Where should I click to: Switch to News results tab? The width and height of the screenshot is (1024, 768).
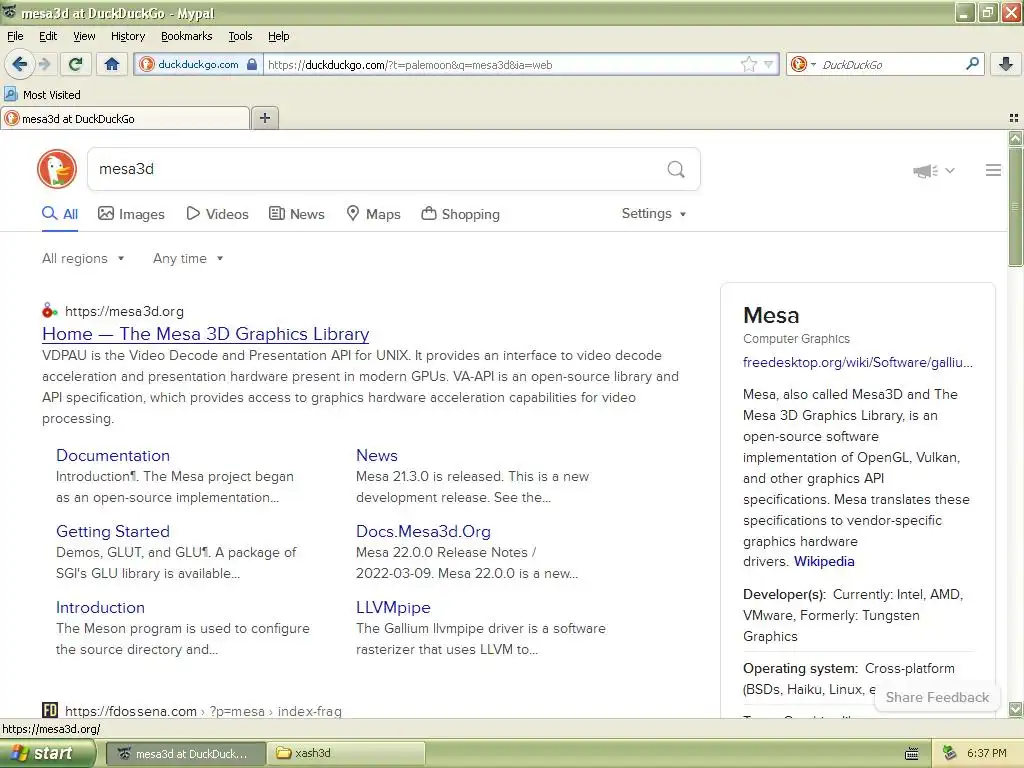pyautogui.click(x=296, y=214)
